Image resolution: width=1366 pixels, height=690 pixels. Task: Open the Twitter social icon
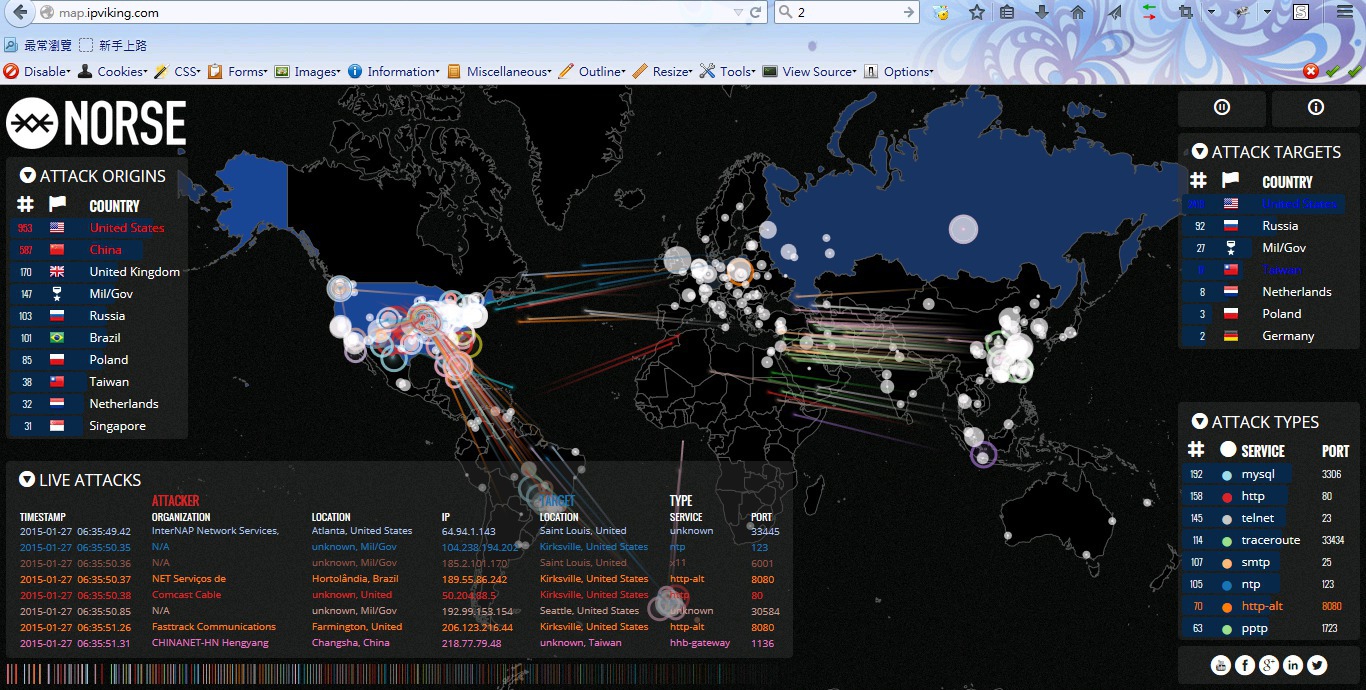click(x=1317, y=665)
